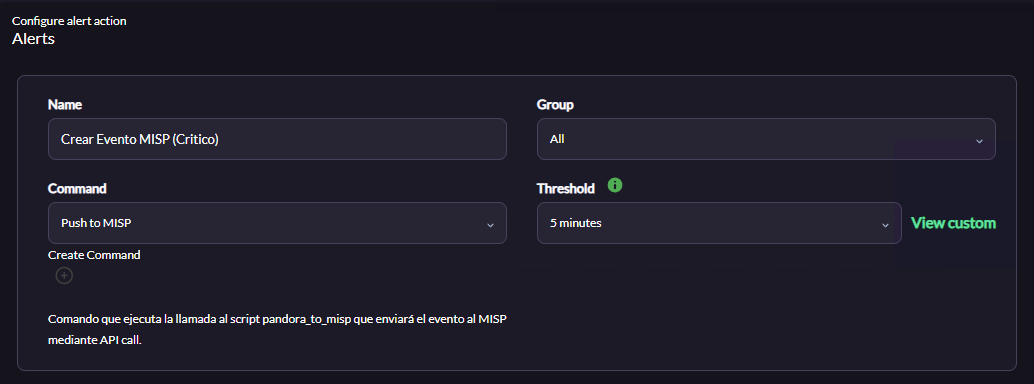Viewport: 1034px width, 384px height.
Task: Expand the Push to MISP command dropdown
Action: tap(277, 223)
